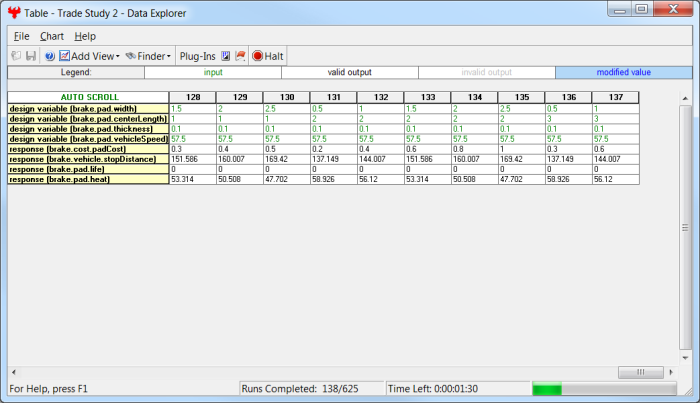This screenshot has width=700, height=403.
Task: Expand the Finder dropdown arrow
Action: (x=168, y=56)
